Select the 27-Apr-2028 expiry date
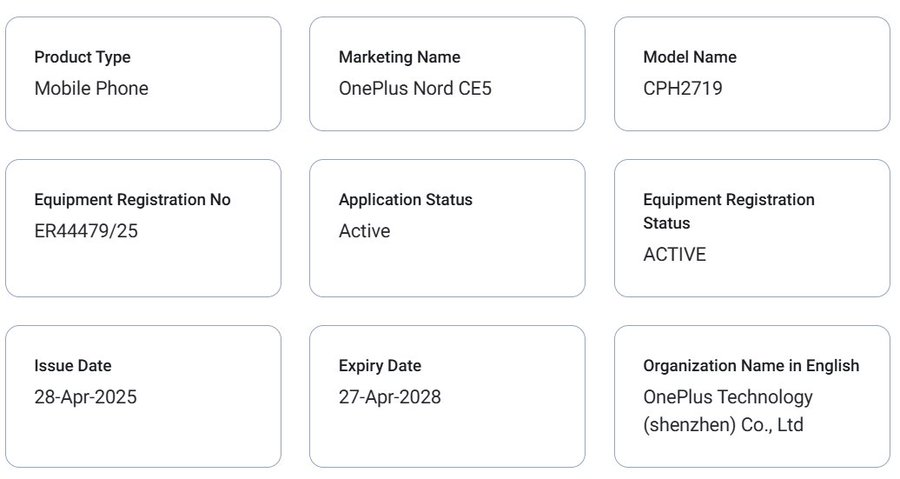This screenshot has width=900, height=479. pyautogui.click(x=390, y=397)
